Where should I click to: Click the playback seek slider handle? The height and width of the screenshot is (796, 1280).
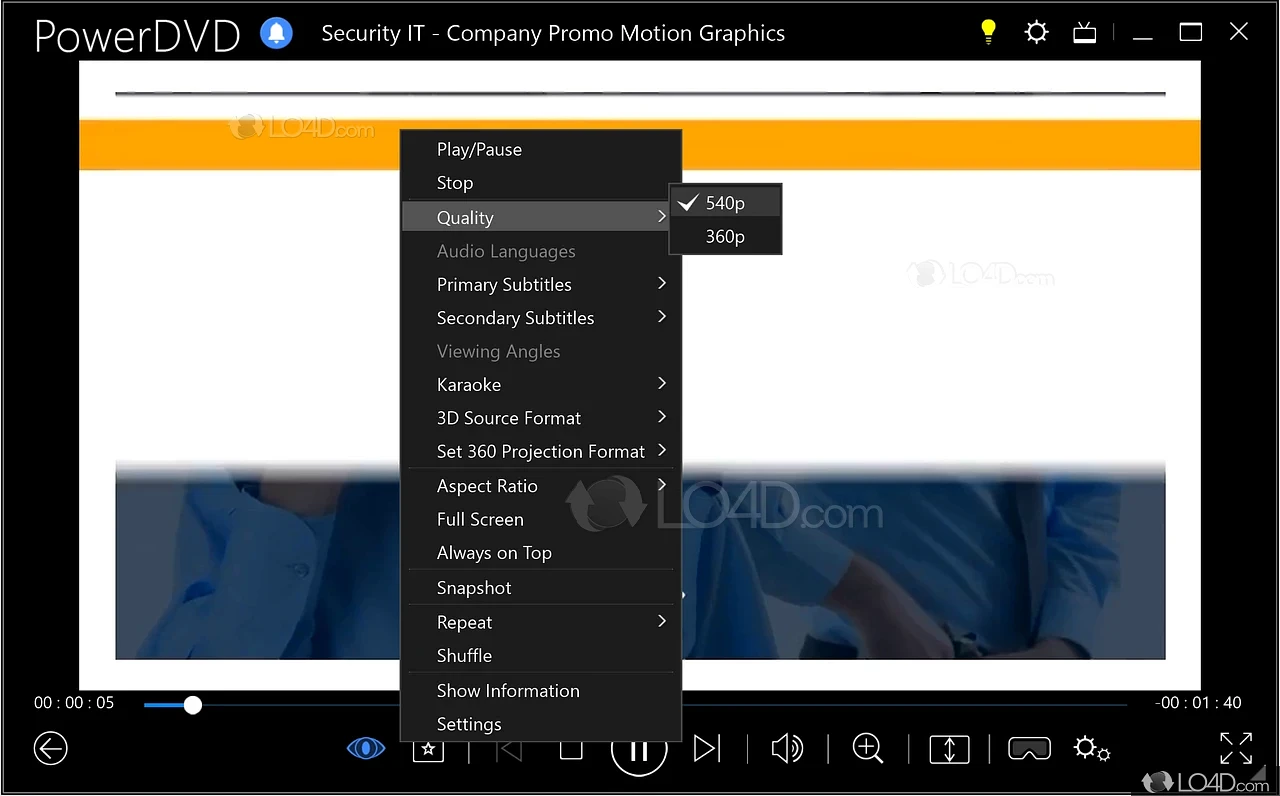(193, 705)
